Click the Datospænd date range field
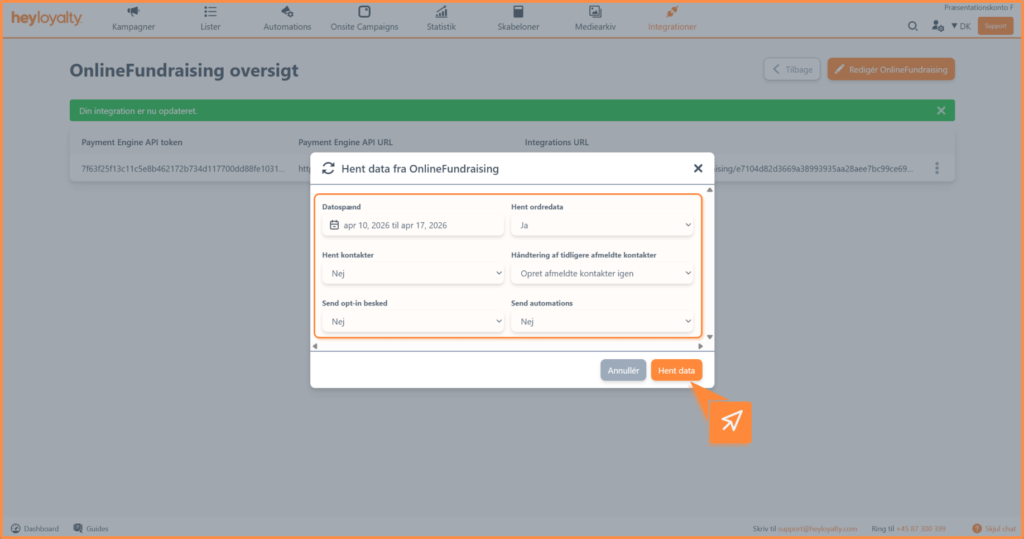The image size is (1024, 539). point(413,225)
